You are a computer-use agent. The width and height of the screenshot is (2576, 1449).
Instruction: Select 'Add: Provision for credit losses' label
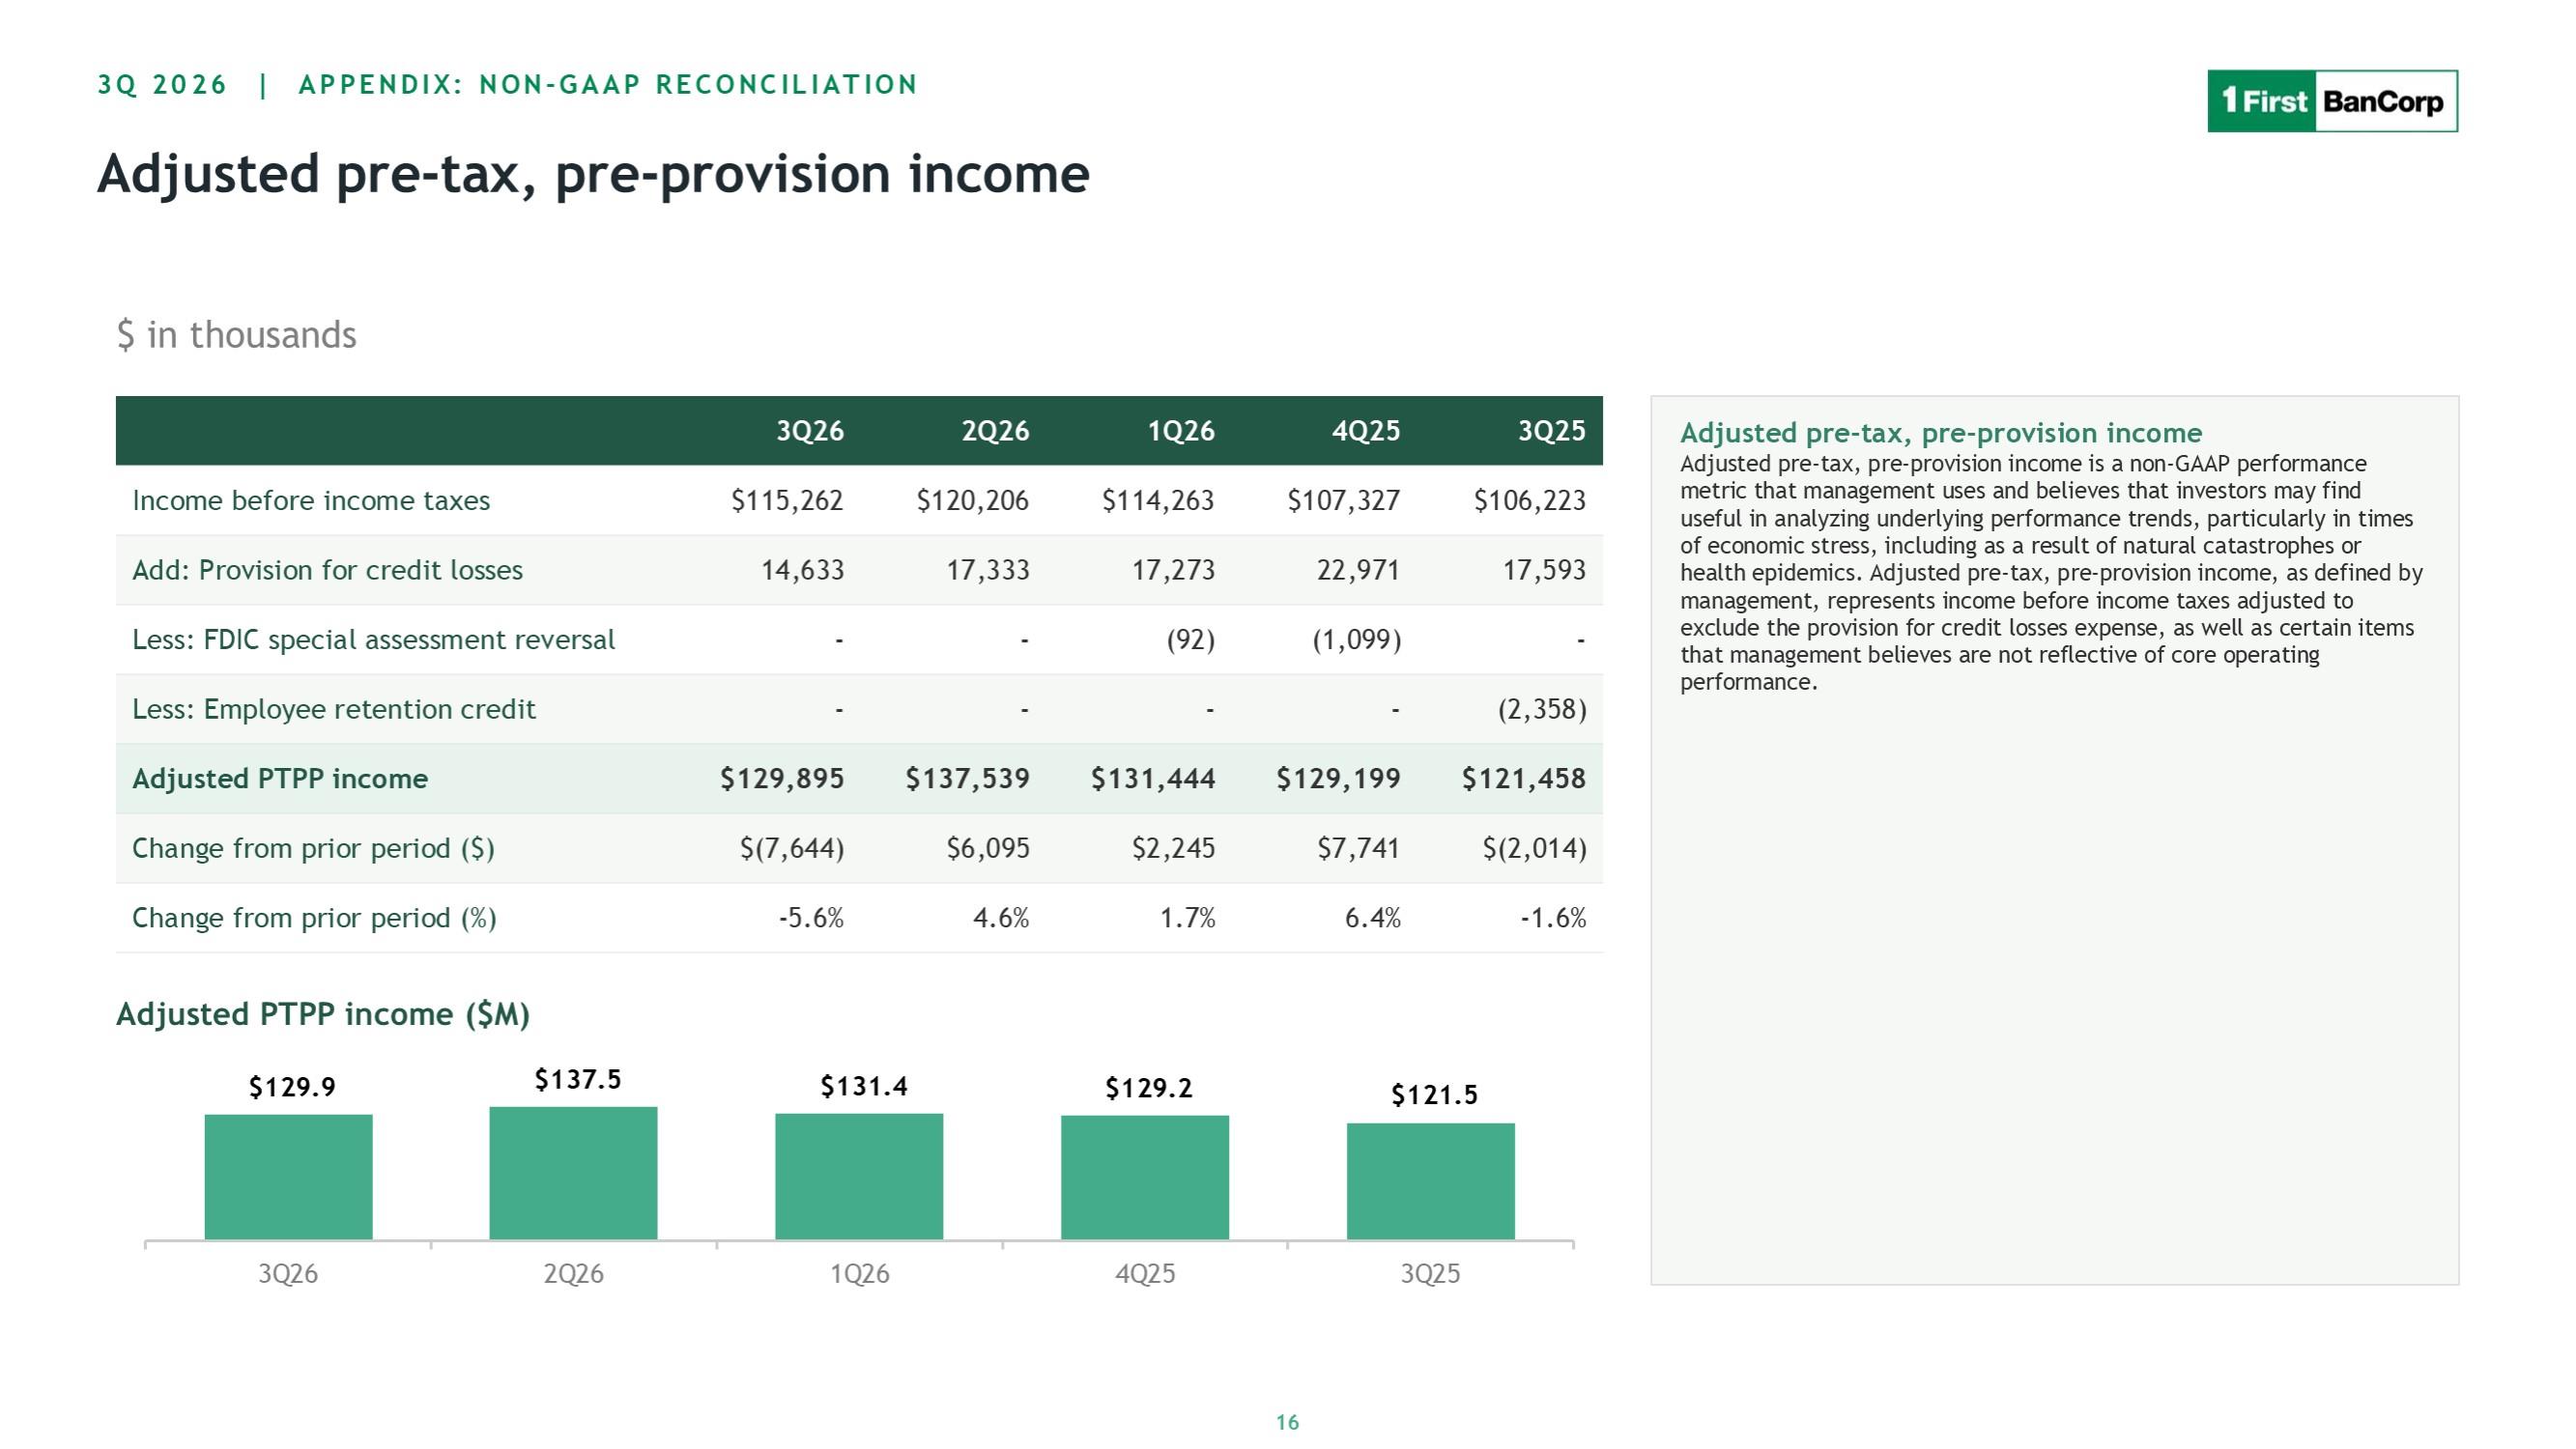[x=327, y=570]
